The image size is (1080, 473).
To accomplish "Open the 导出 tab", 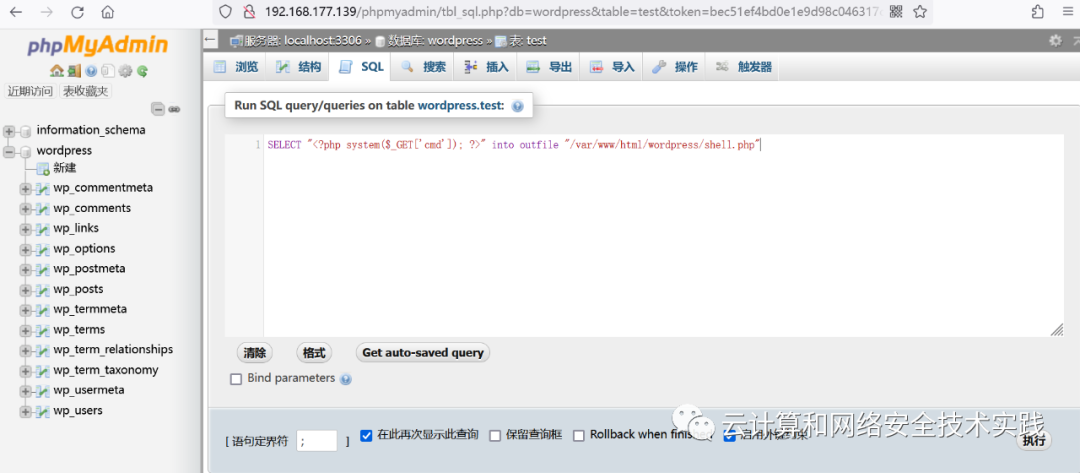I will 549,67.
